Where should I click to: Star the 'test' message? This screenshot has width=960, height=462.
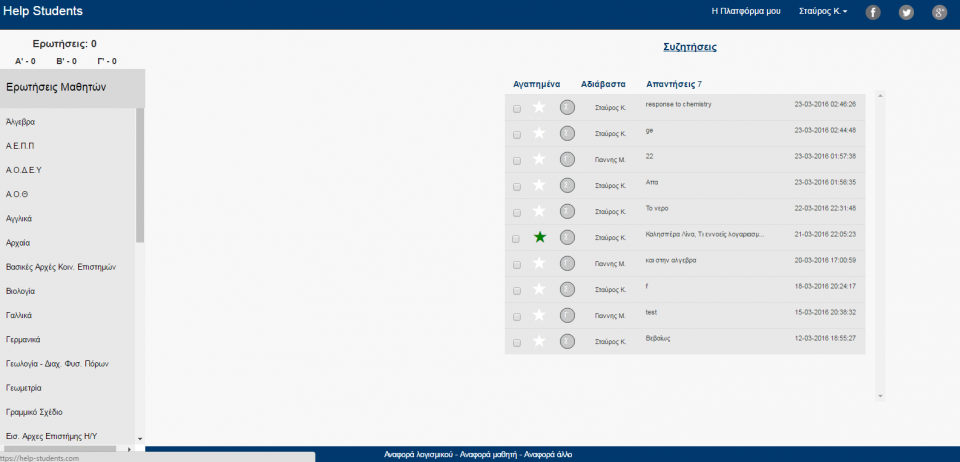pos(540,315)
